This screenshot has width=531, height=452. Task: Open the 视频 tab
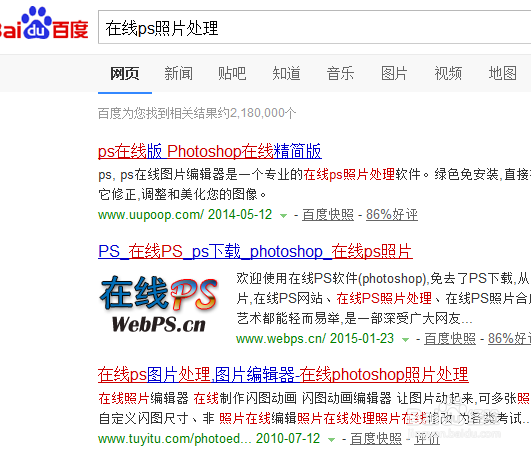click(448, 73)
